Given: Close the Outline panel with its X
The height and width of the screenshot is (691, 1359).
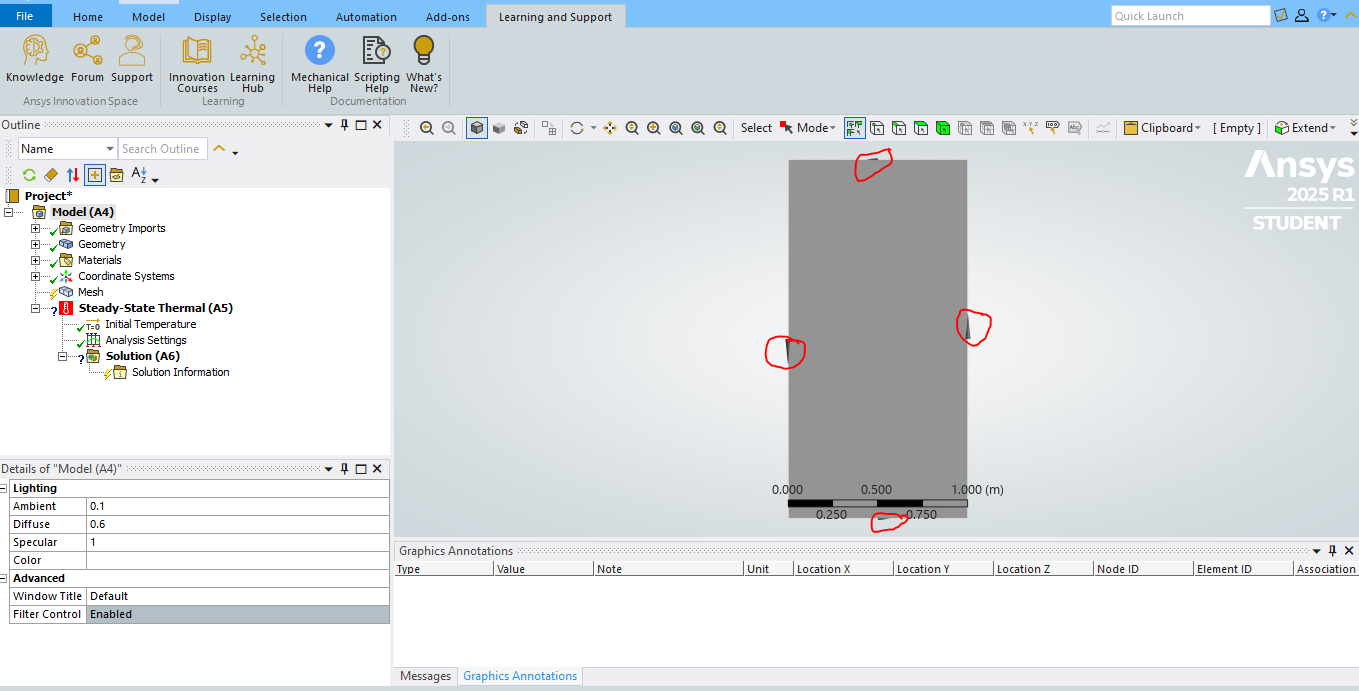Looking at the screenshot, I should point(378,125).
